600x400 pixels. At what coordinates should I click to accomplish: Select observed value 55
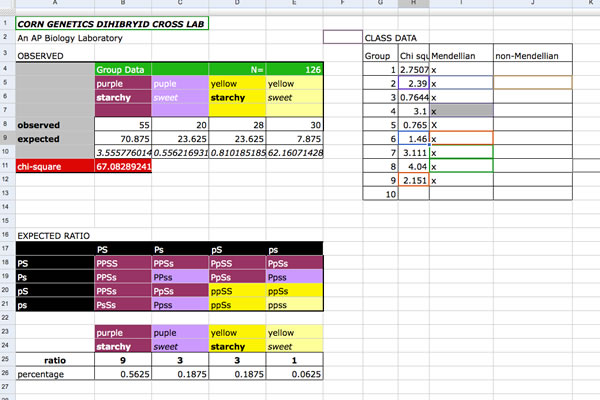(123, 125)
